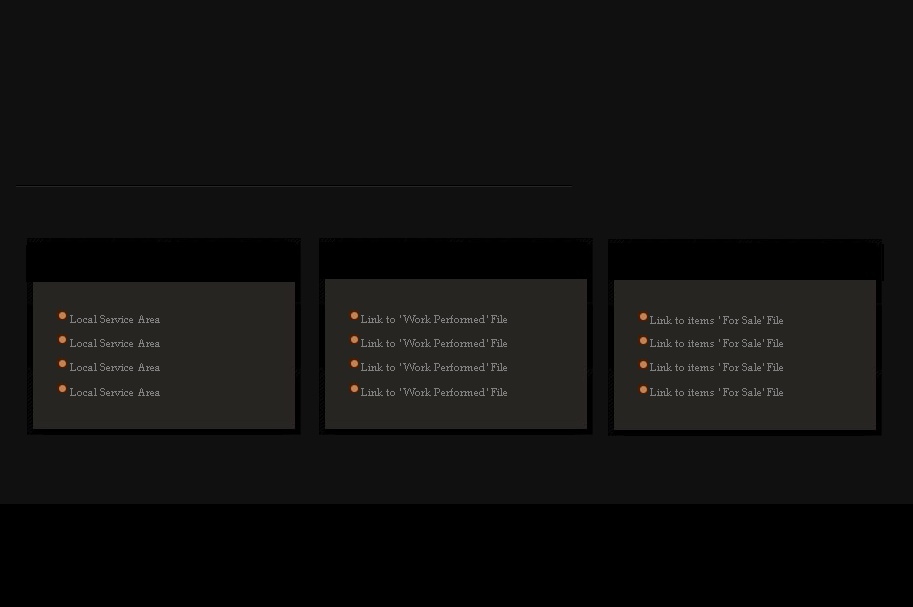Click orange bullet beside first 'Work Performed' link
This screenshot has width=913, height=607.
(x=354, y=316)
